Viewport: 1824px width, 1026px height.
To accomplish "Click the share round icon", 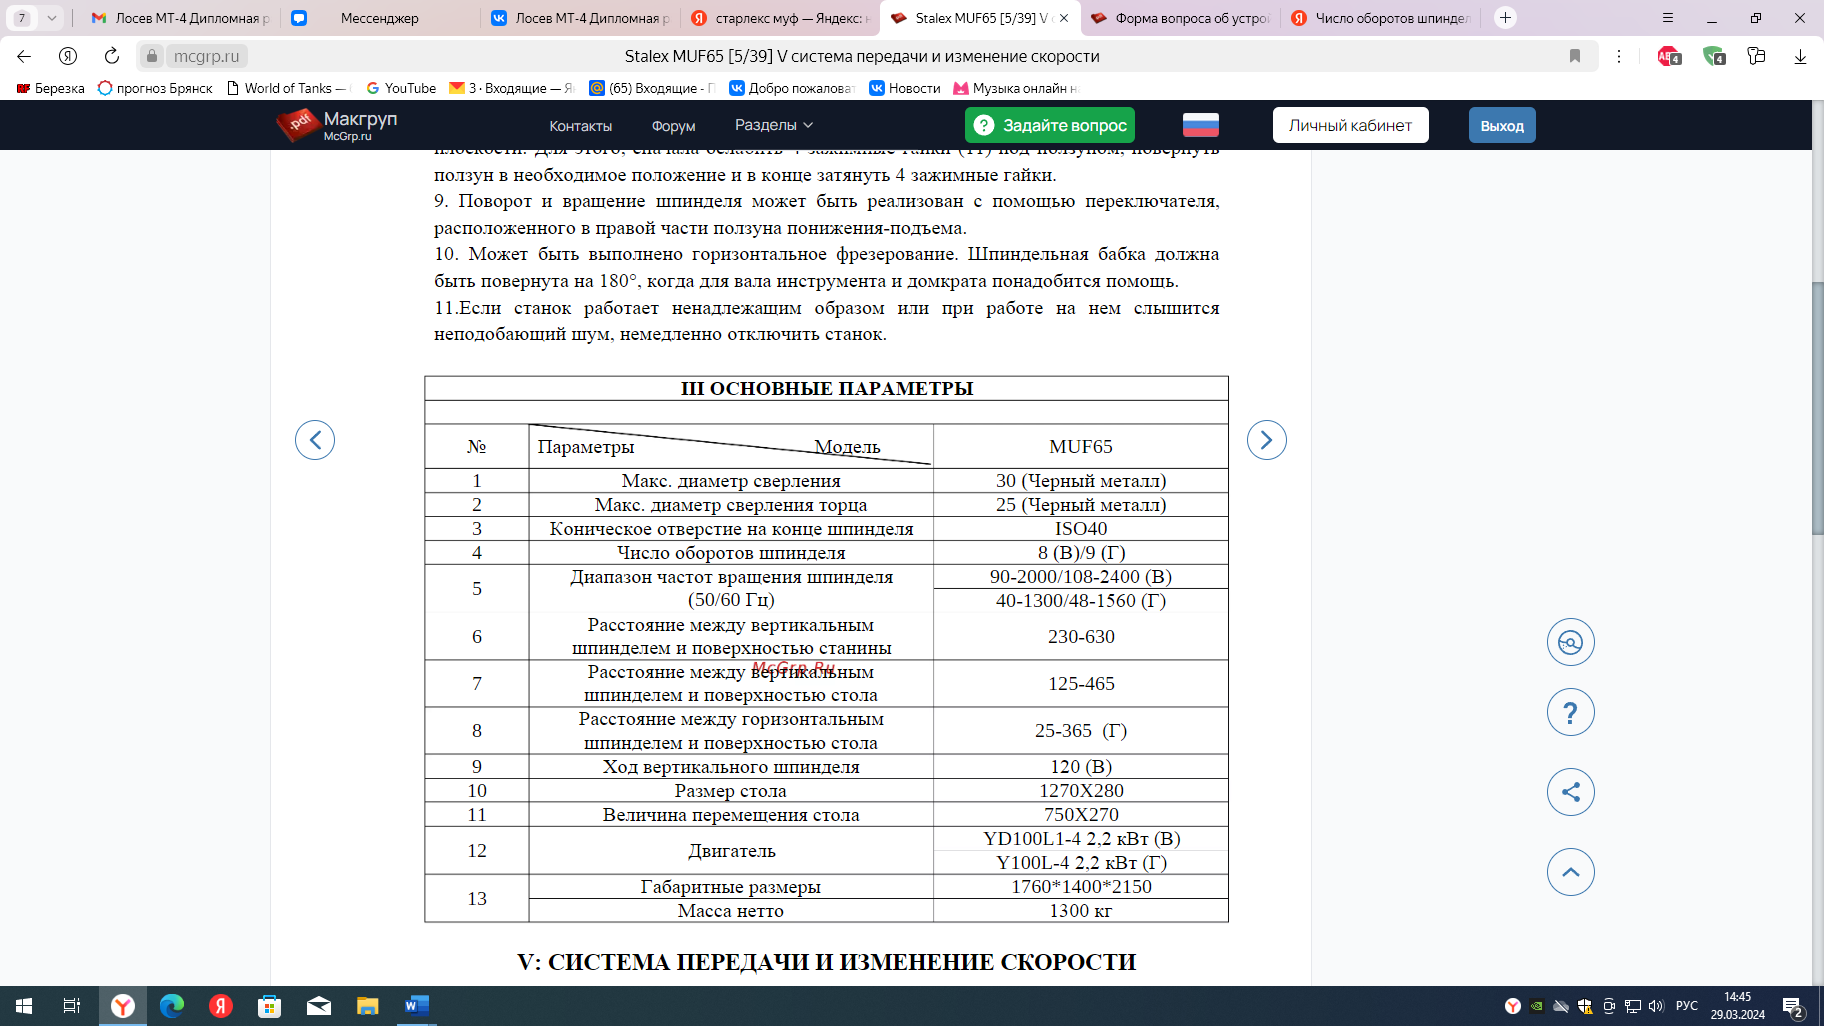I will (x=1571, y=792).
